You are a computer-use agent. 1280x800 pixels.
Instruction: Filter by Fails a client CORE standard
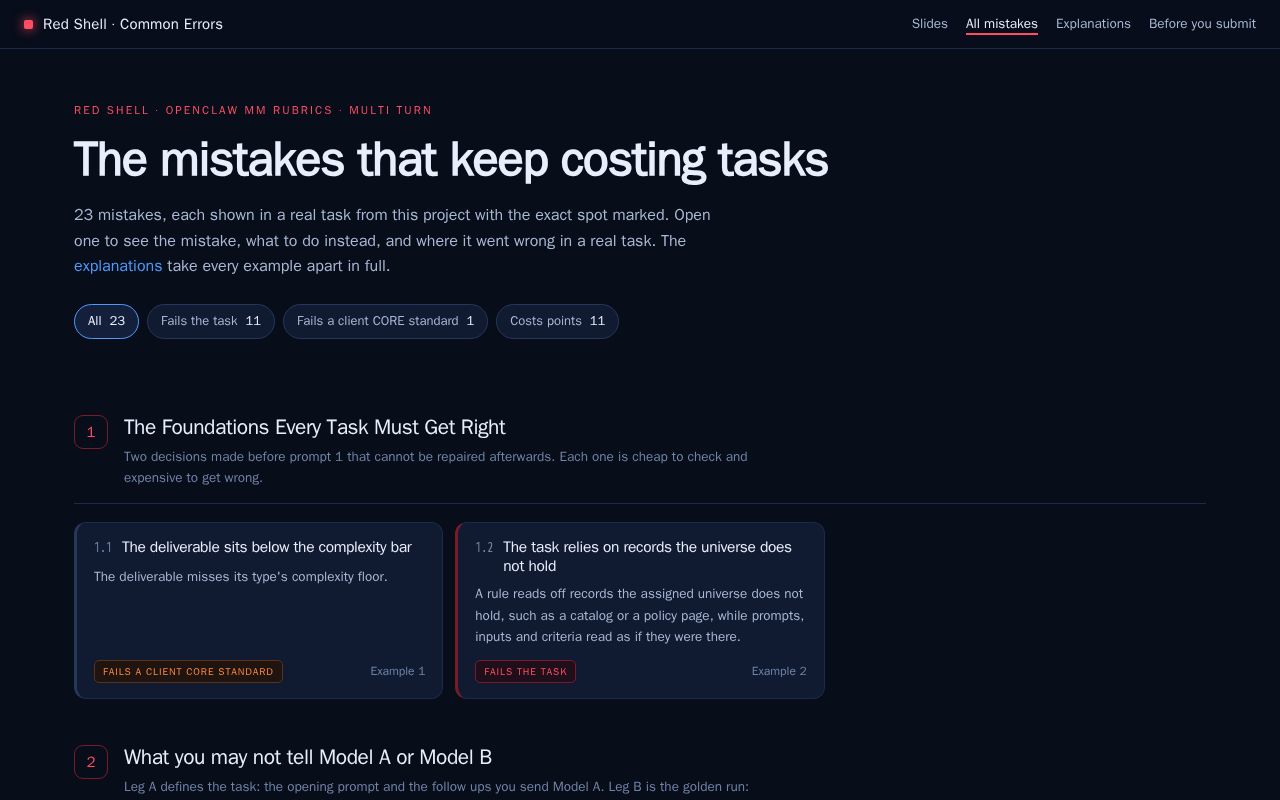pos(385,321)
